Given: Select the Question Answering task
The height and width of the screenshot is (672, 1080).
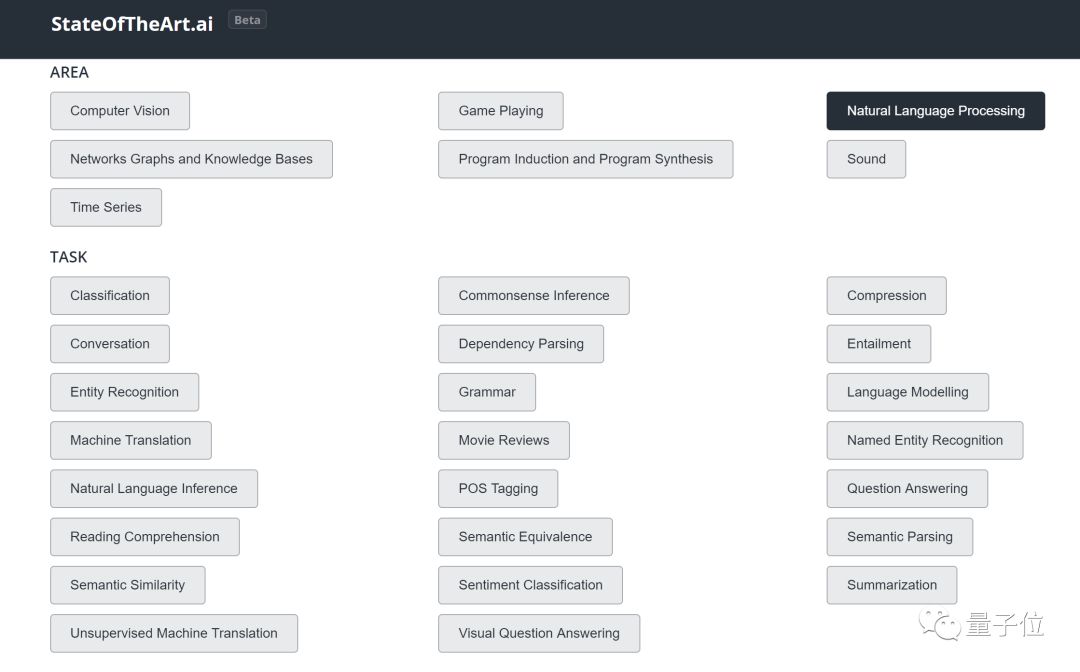Looking at the screenshot, I should pos(907,489).
